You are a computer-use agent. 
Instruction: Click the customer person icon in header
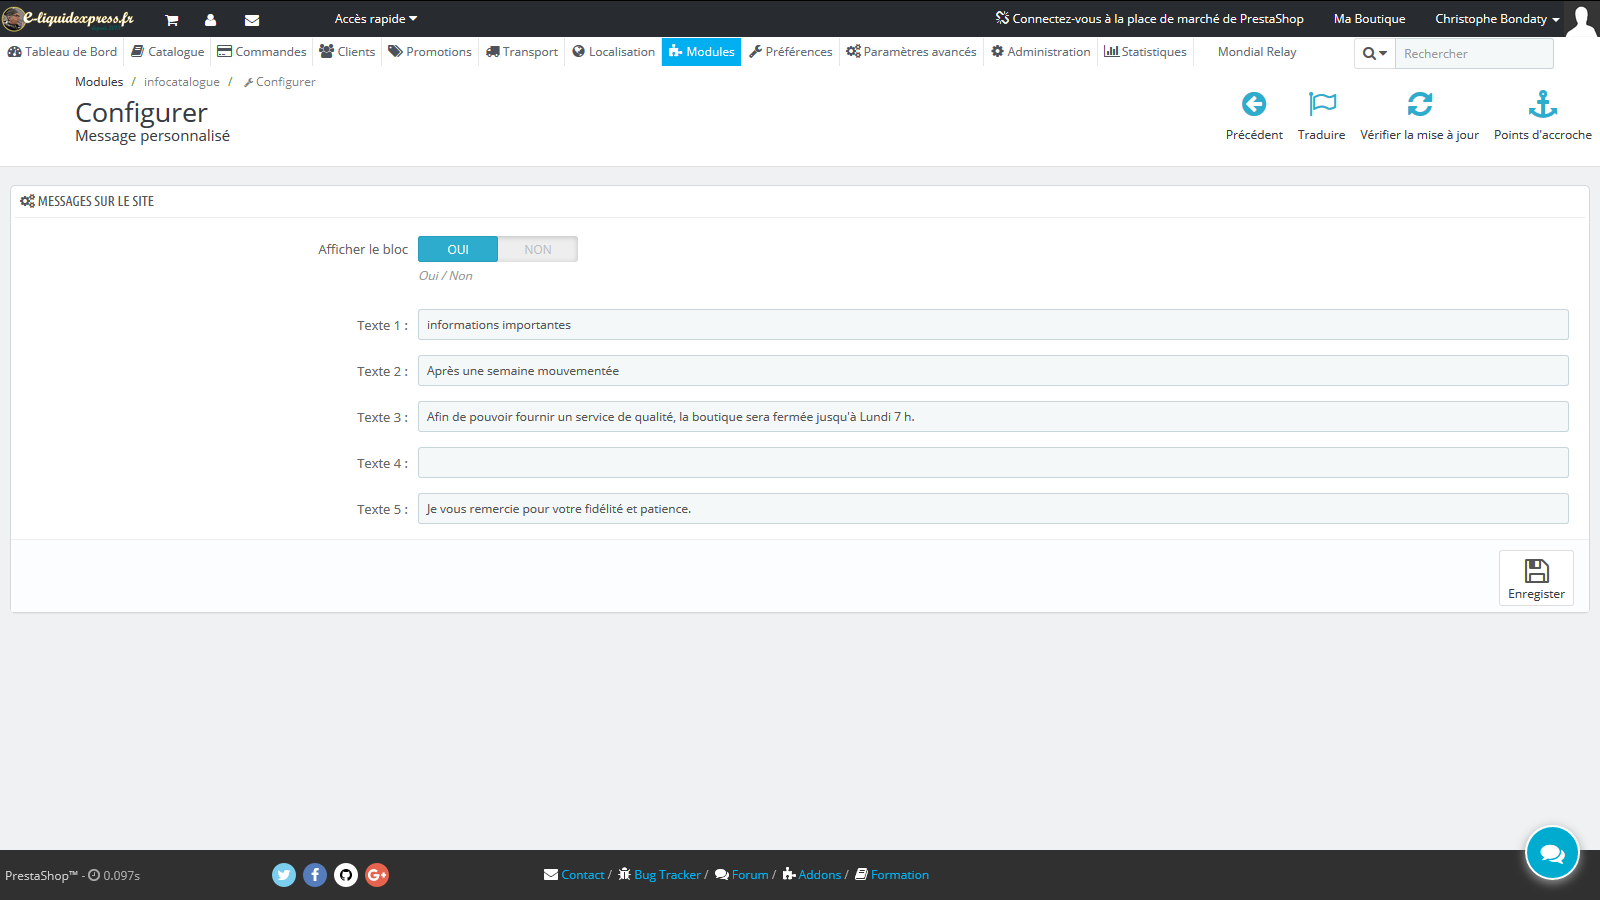click(210, 20)
